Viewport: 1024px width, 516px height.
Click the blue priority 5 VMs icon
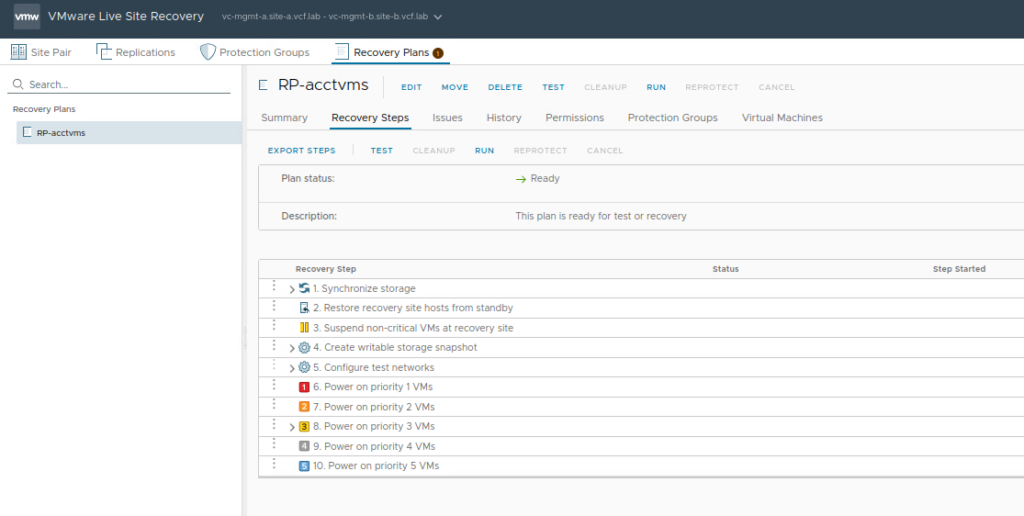click(304, 466)
